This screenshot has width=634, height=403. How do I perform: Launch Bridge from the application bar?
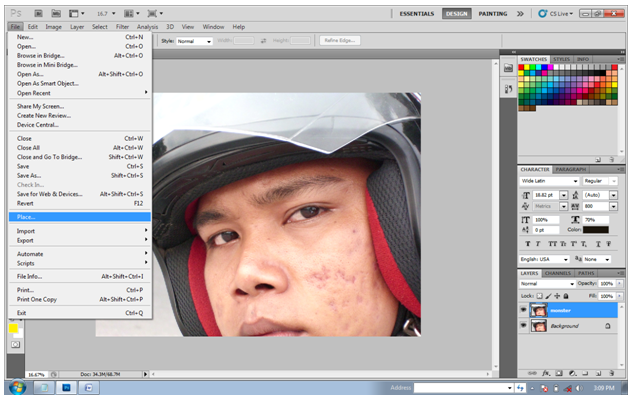[x=38, y=13]
